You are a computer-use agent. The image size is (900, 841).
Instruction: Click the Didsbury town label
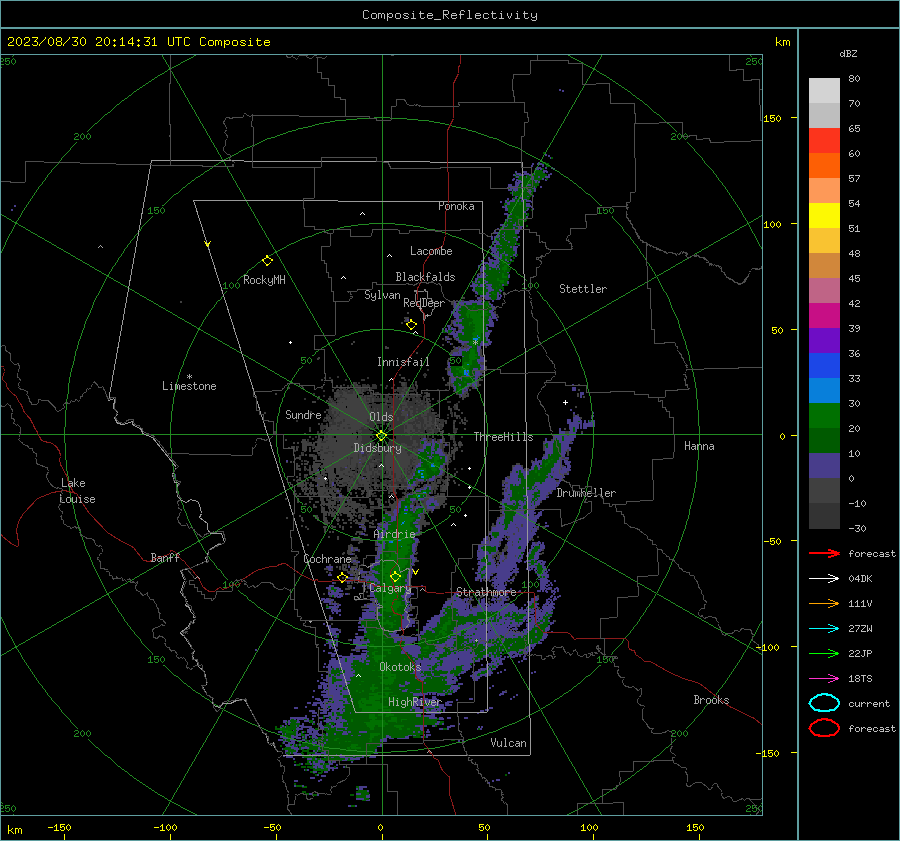378,448
